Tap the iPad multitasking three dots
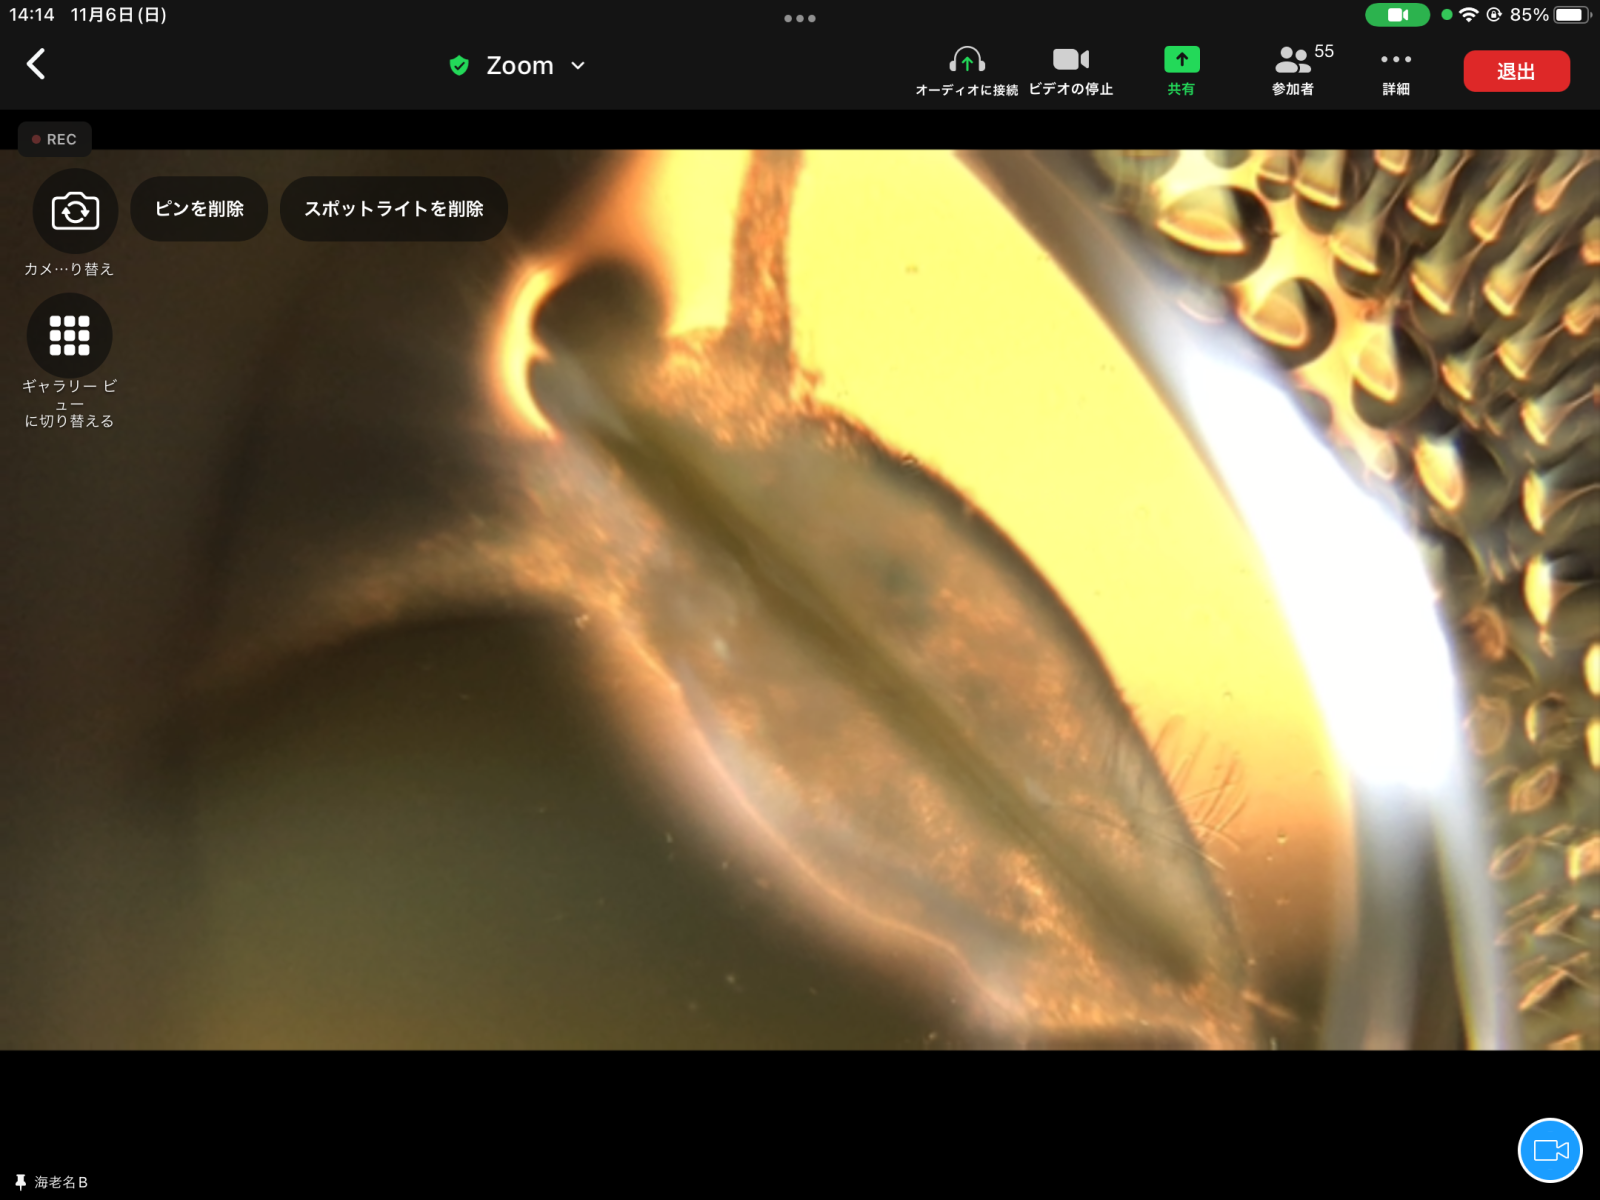The image size is (1600, 1200). 799,18
